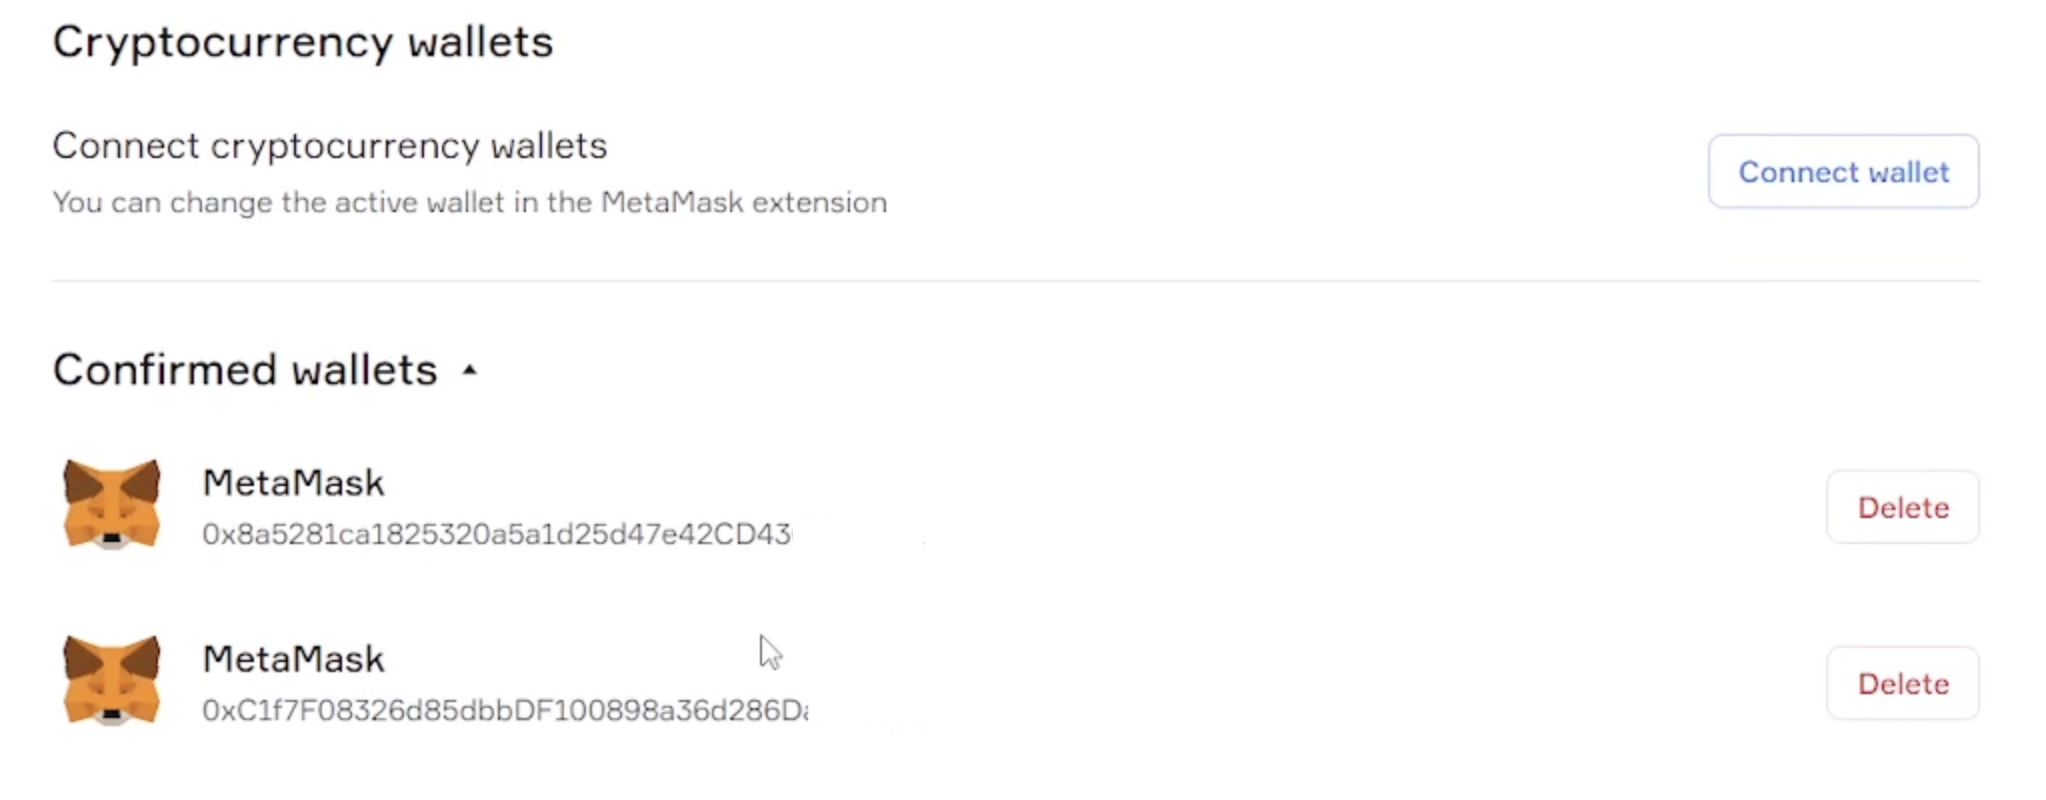Viewport: 2046px width, 800px height.
Task: Click the Connect cryptocurrency wallets label
Action: pos(329,146)
